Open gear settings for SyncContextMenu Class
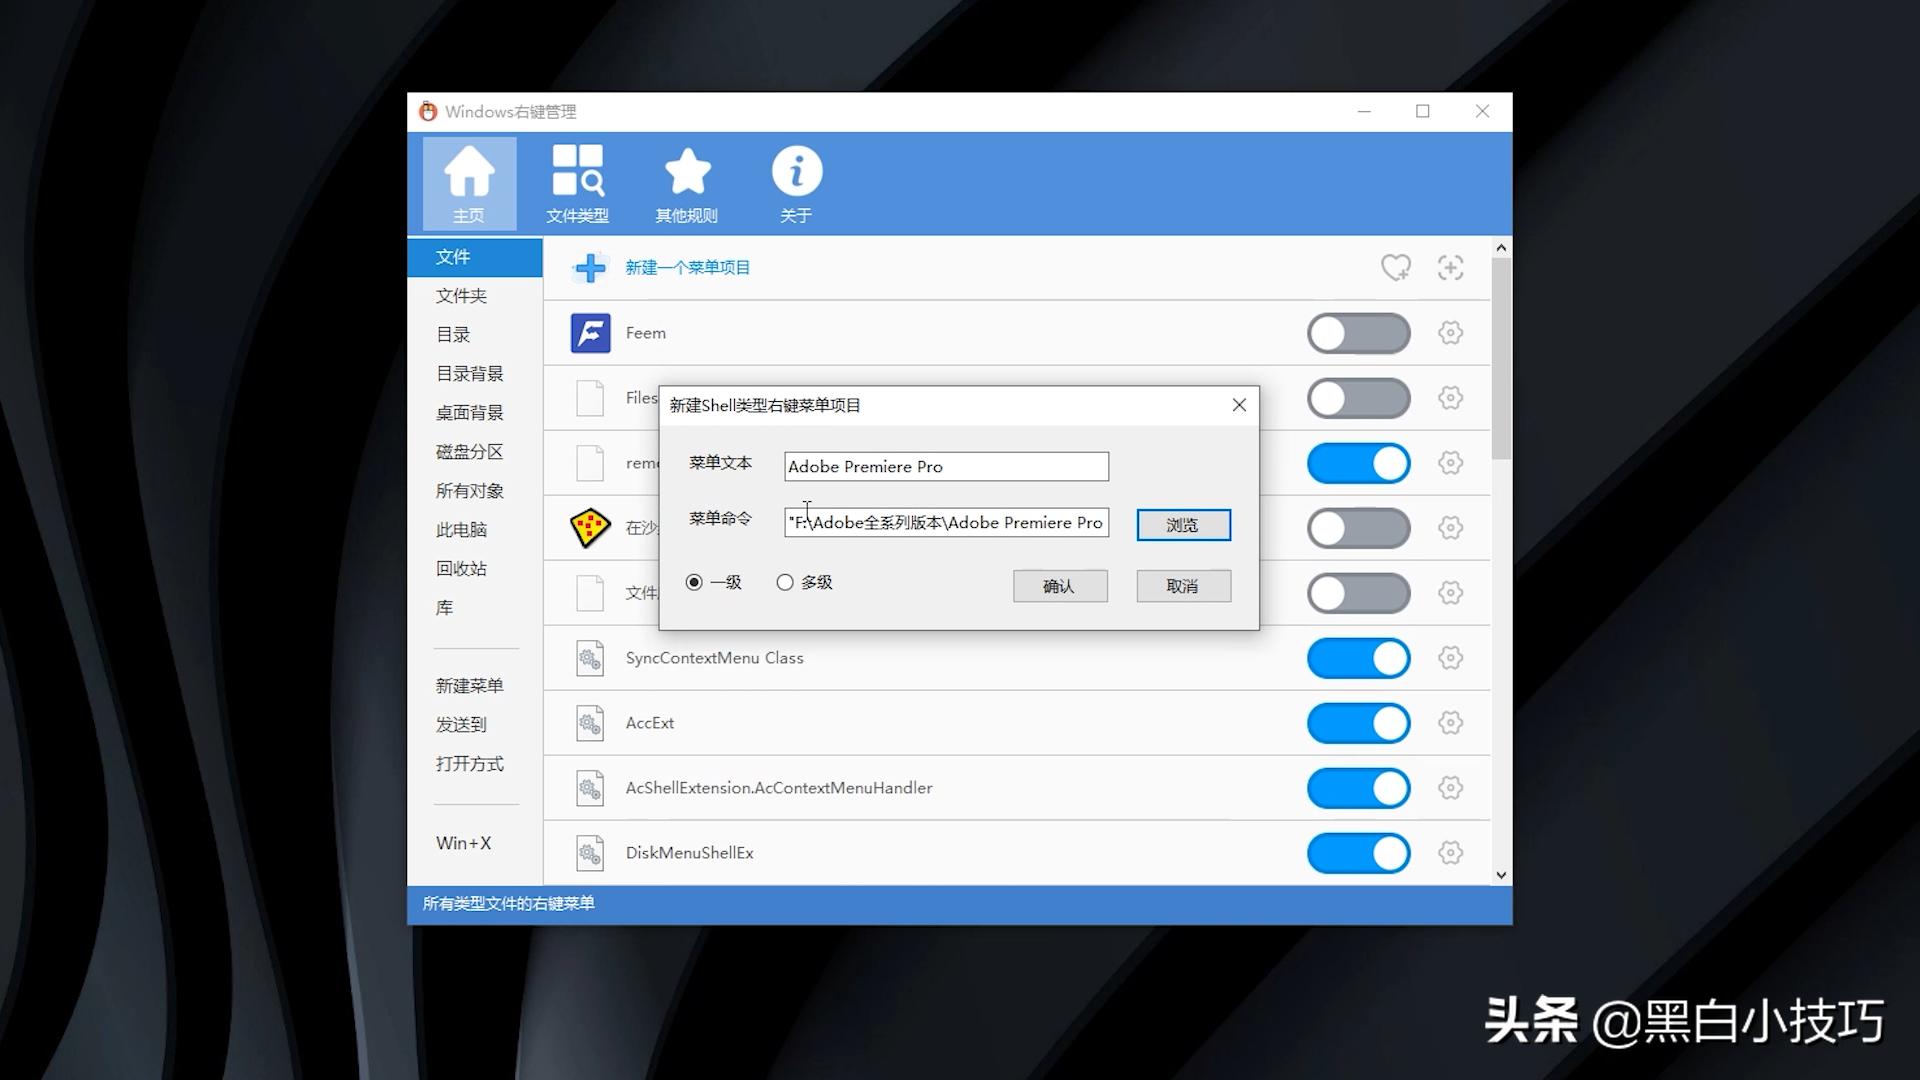 point(1450,658)
